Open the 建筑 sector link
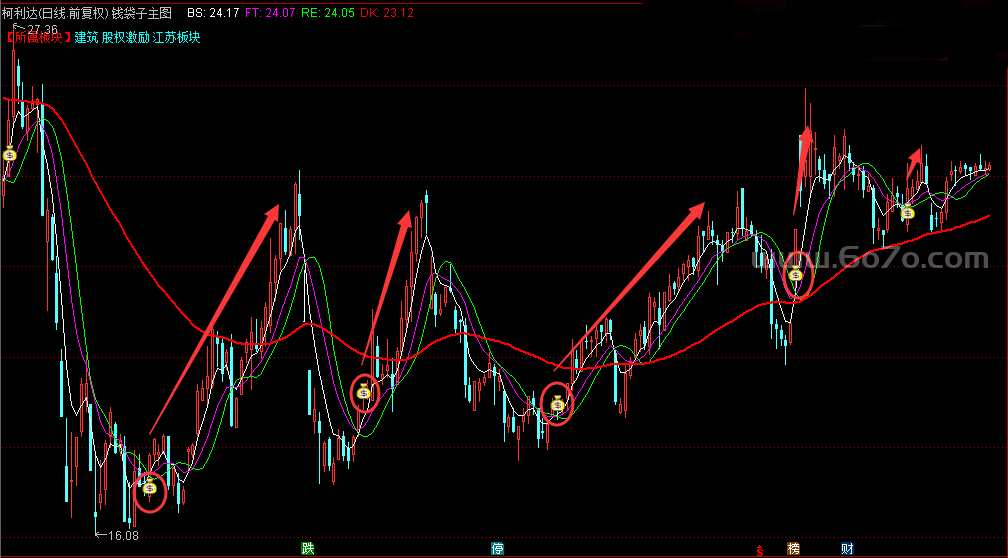The height and width of the screenshot is (558, 1008). (x=86, y=38)
